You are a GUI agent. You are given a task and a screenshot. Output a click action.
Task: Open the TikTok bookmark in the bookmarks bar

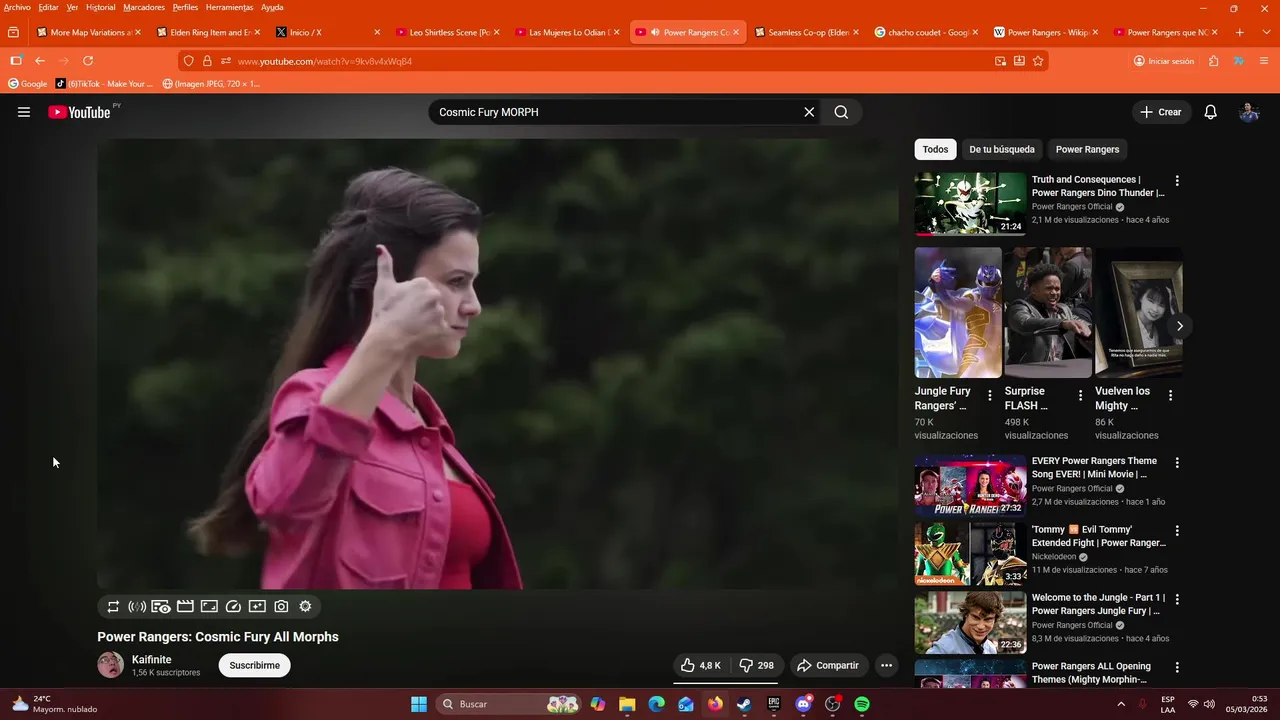click(105, 84)
